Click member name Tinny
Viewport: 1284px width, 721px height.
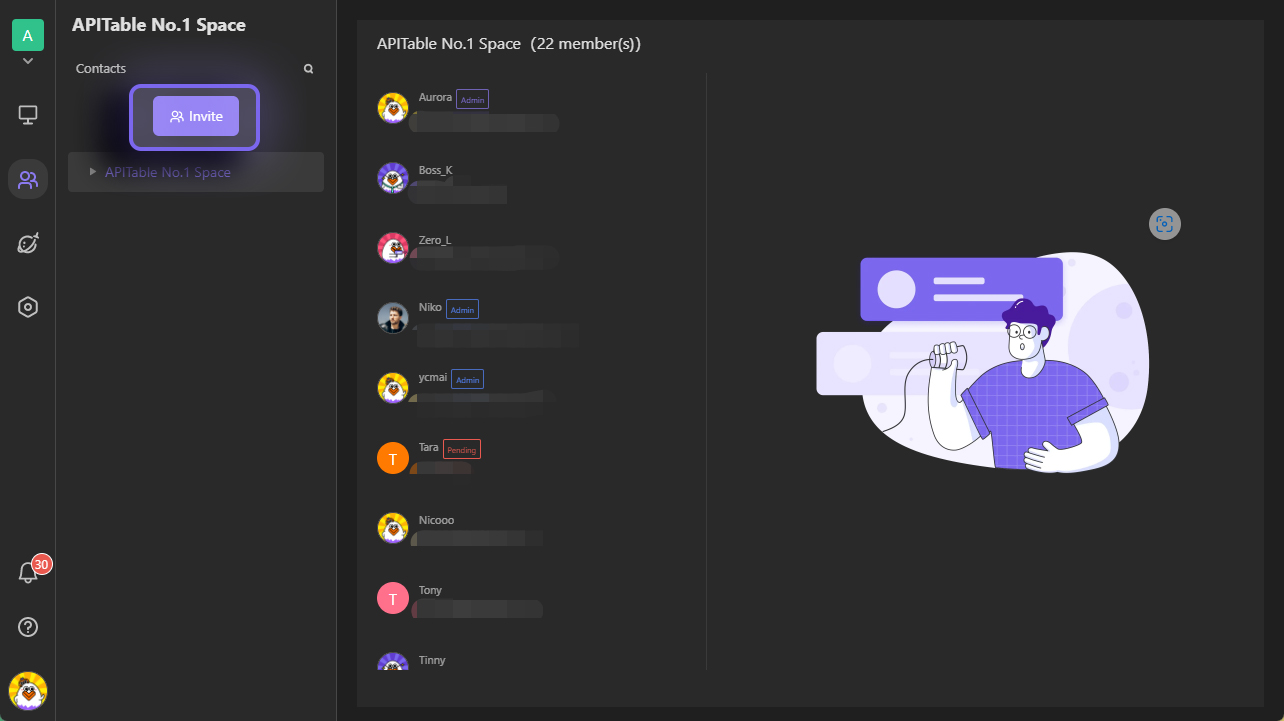tap(432, 660)
